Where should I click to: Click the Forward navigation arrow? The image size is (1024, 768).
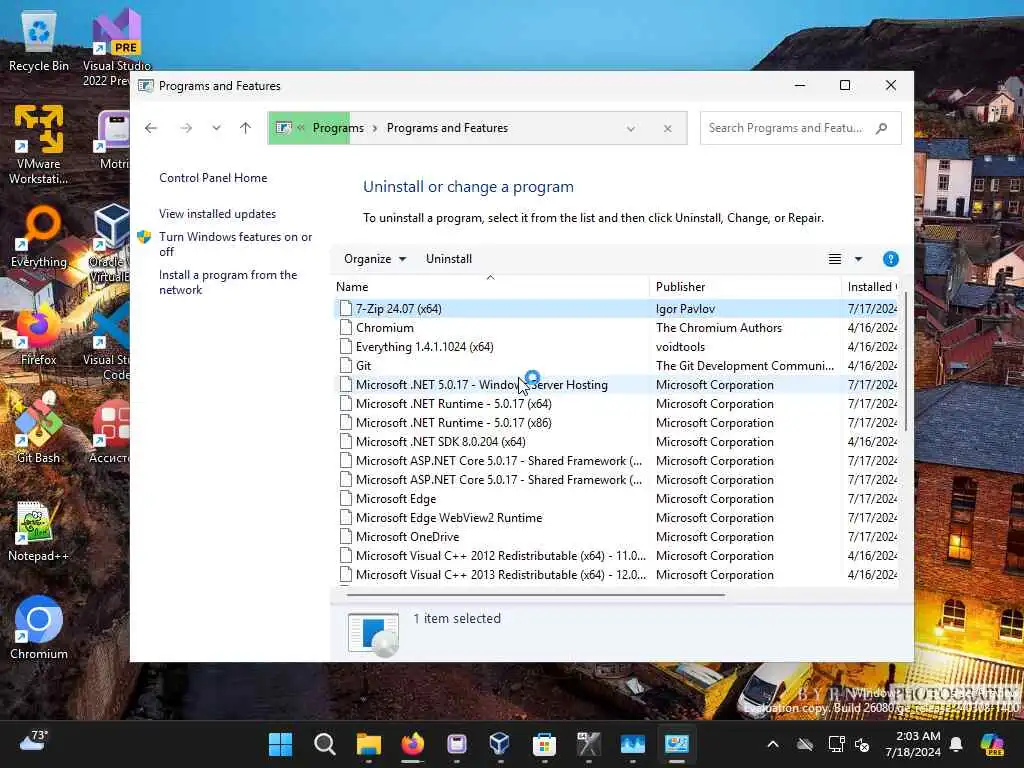coord(186,128)
